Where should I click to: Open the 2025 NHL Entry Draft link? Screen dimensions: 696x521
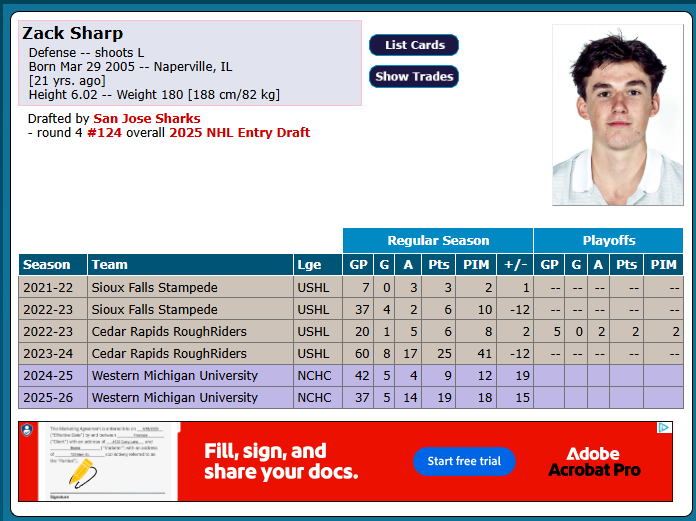pyautogui.click(x=239, y=133)
